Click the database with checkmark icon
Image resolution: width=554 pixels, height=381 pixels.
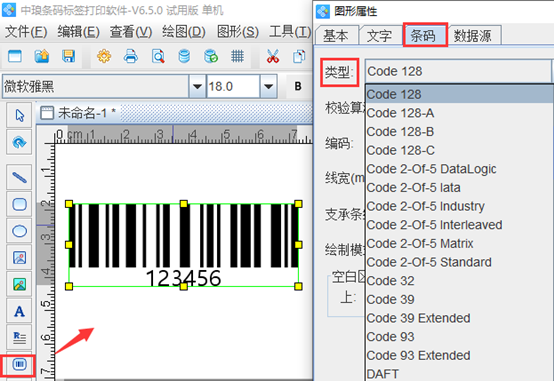[x=211, y=56]
